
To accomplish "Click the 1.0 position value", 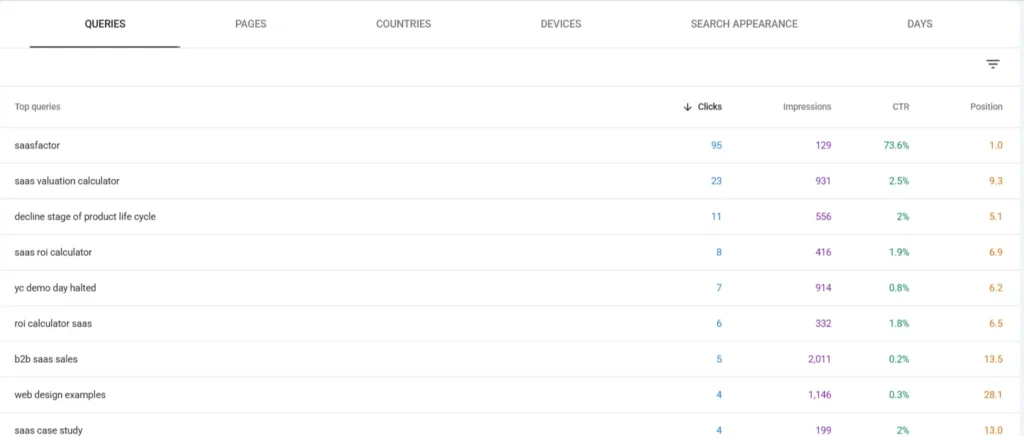I will (x=995, y=146).
